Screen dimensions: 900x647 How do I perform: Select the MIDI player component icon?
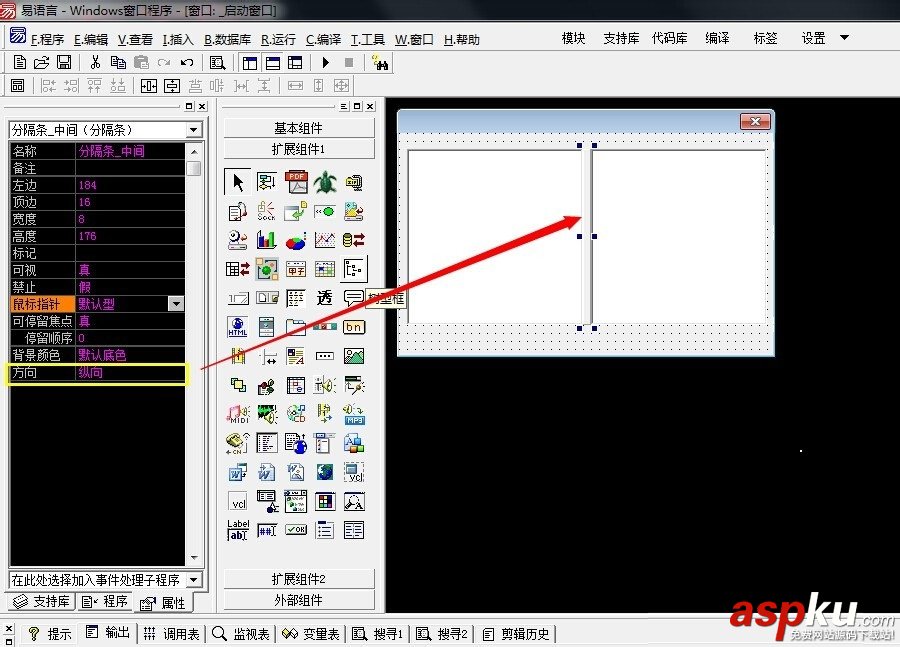tap(237, 414)
